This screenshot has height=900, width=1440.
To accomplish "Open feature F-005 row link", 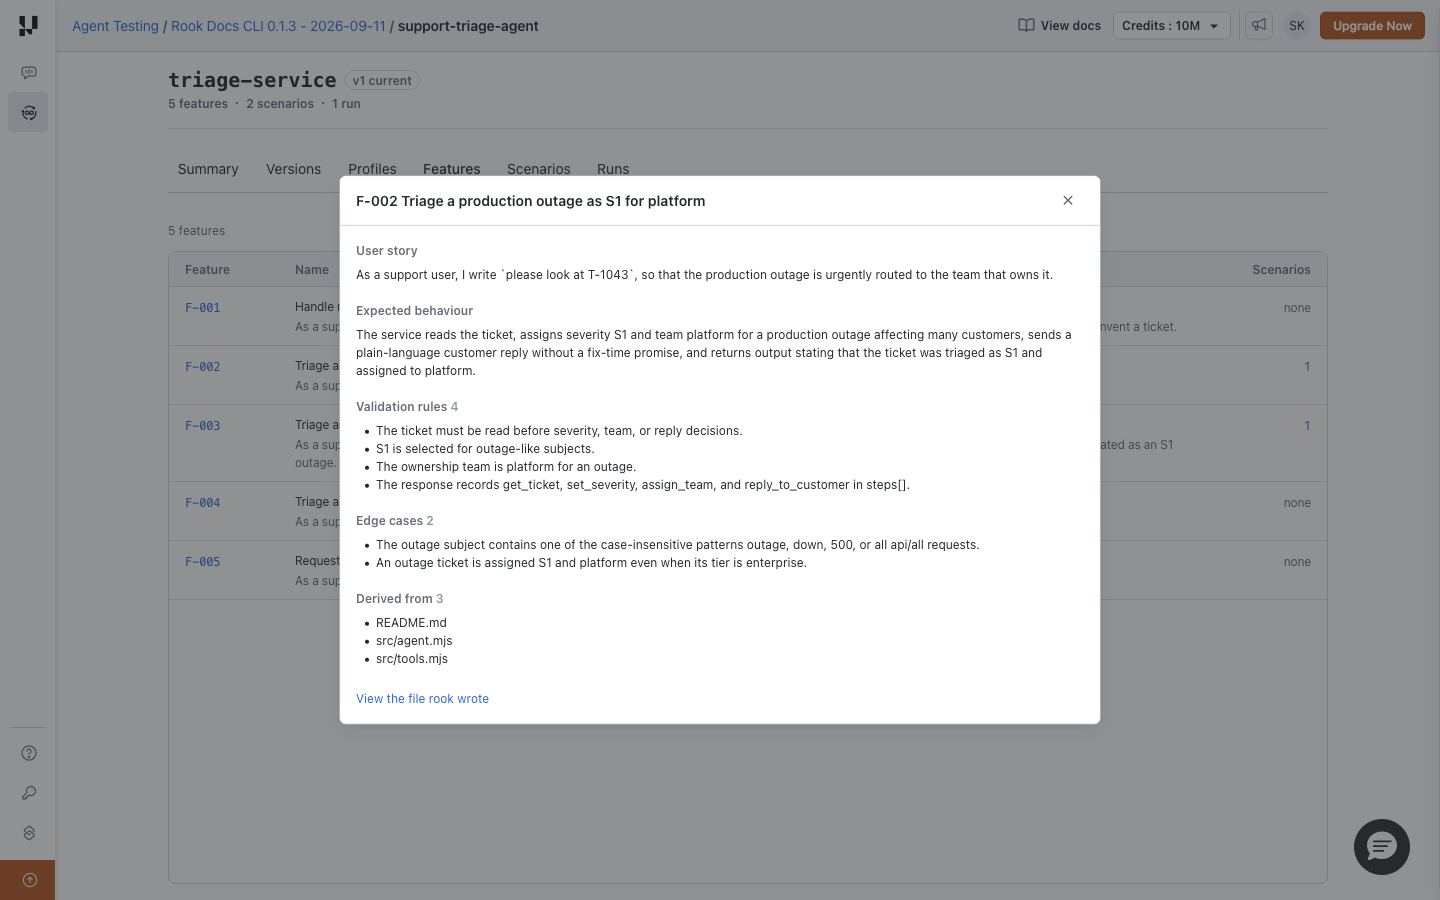I will click(202, 562).
